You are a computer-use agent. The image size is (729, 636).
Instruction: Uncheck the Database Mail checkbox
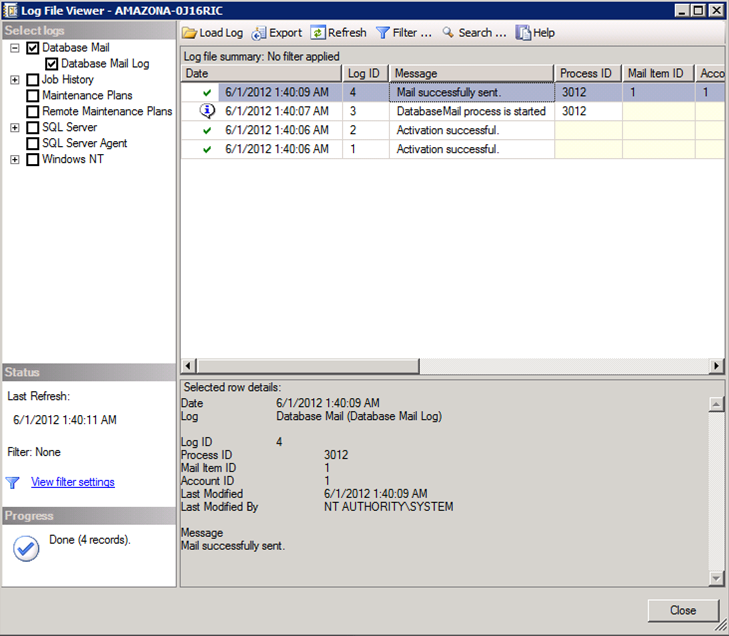(x=33, y=48)
